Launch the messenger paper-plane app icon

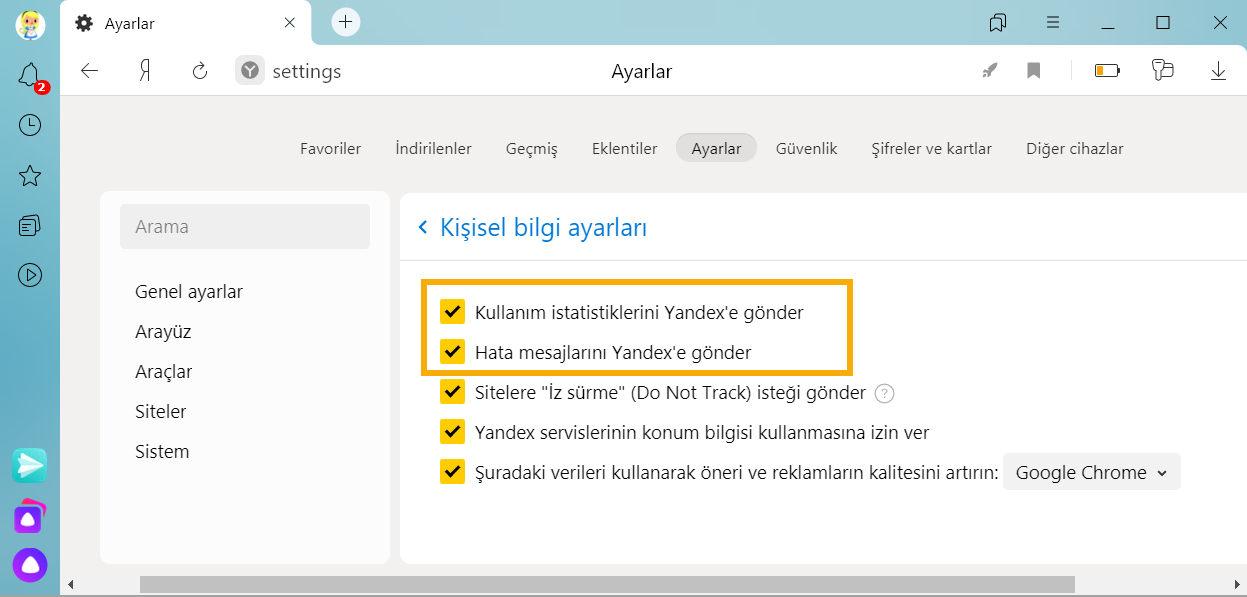tap(30, 465)
